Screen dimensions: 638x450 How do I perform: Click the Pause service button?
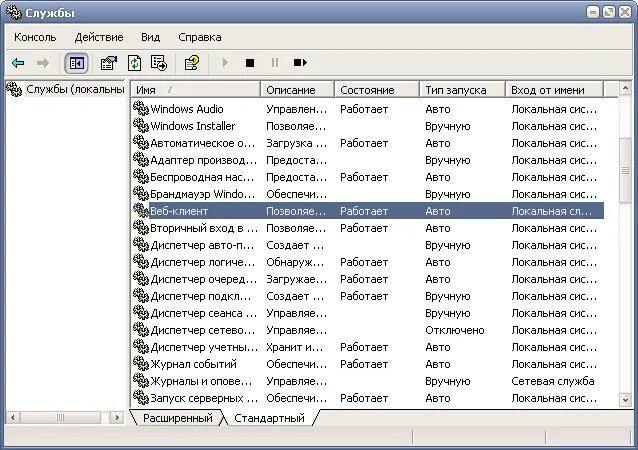[275, 63]
